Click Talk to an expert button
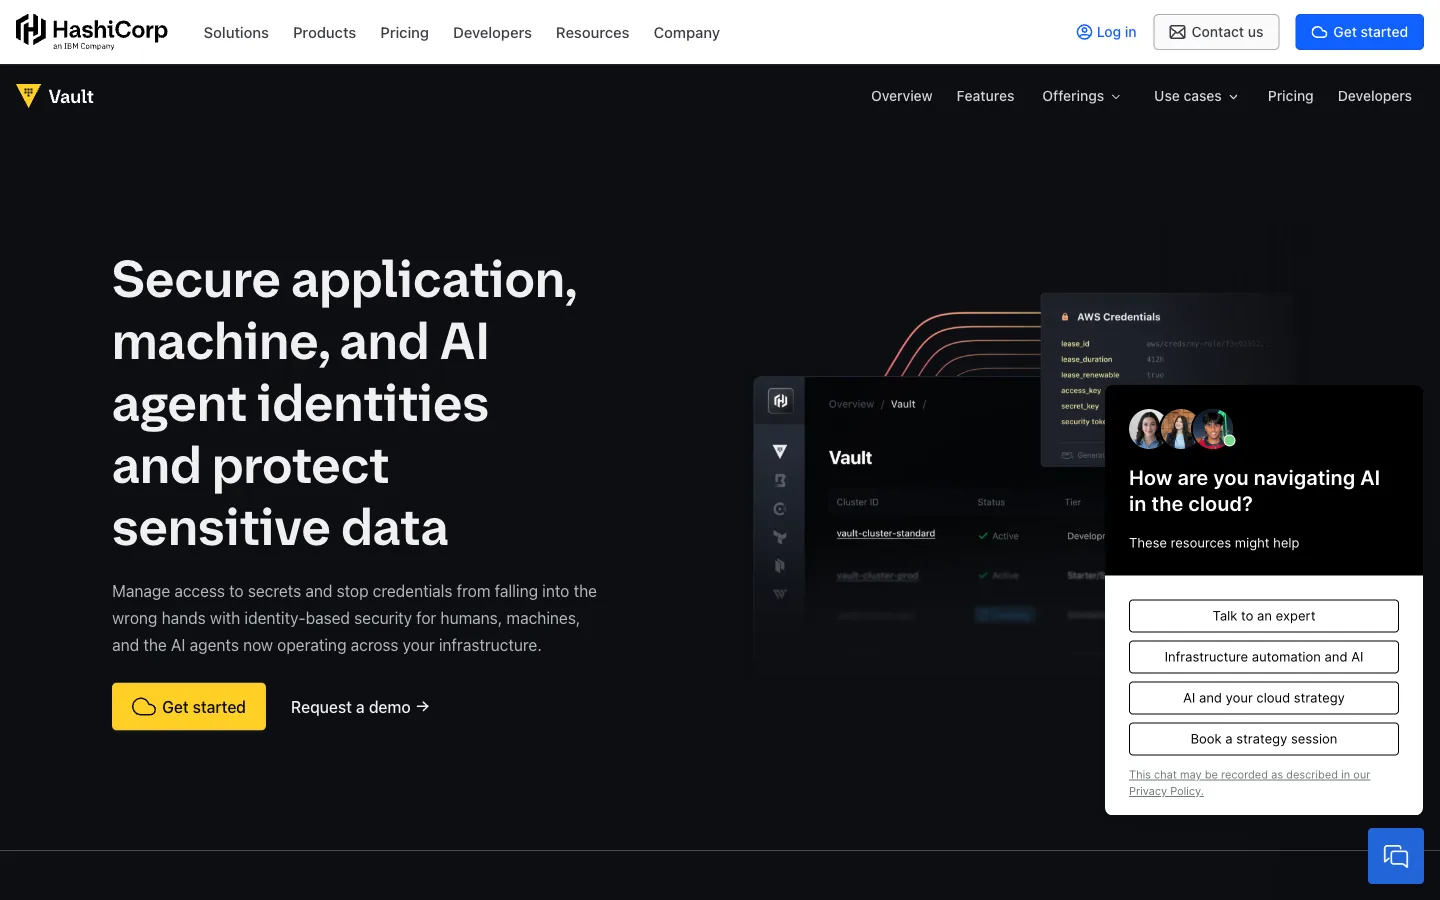Viewport: 1440px width, 900px height. (1264, 616)
